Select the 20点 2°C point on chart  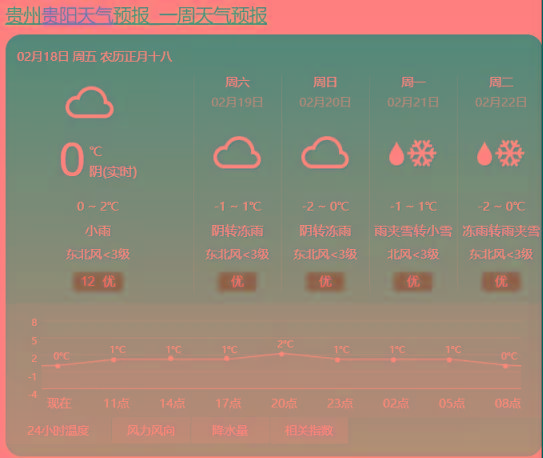282,354
